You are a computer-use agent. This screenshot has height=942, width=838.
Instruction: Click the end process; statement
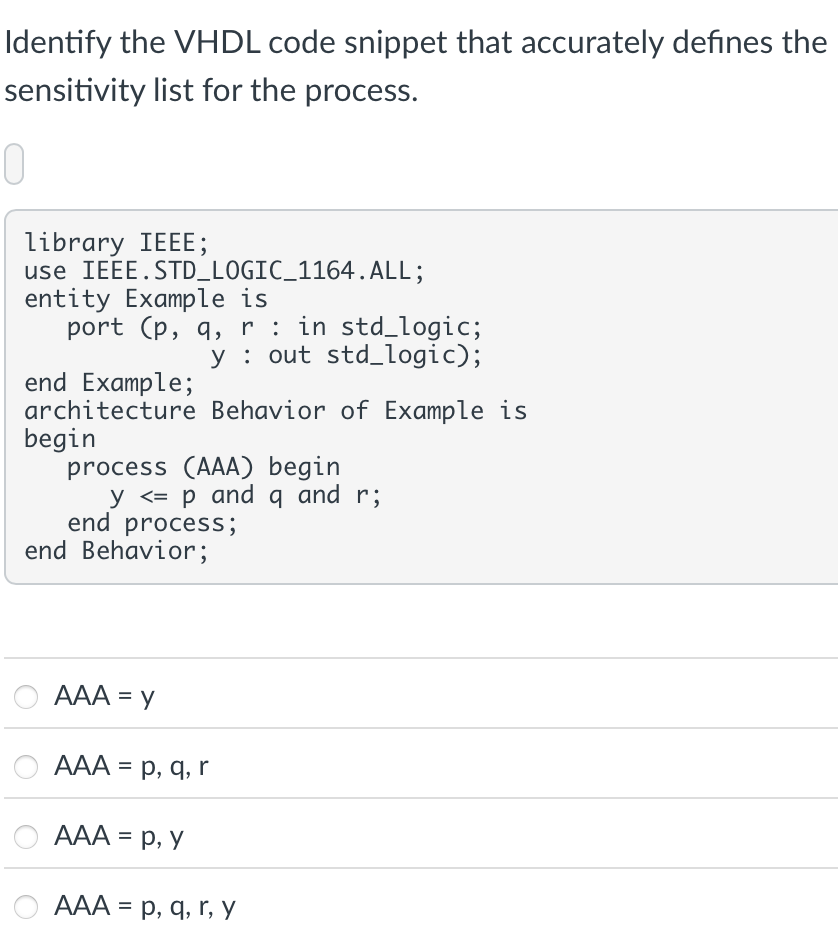click(150, 522)
